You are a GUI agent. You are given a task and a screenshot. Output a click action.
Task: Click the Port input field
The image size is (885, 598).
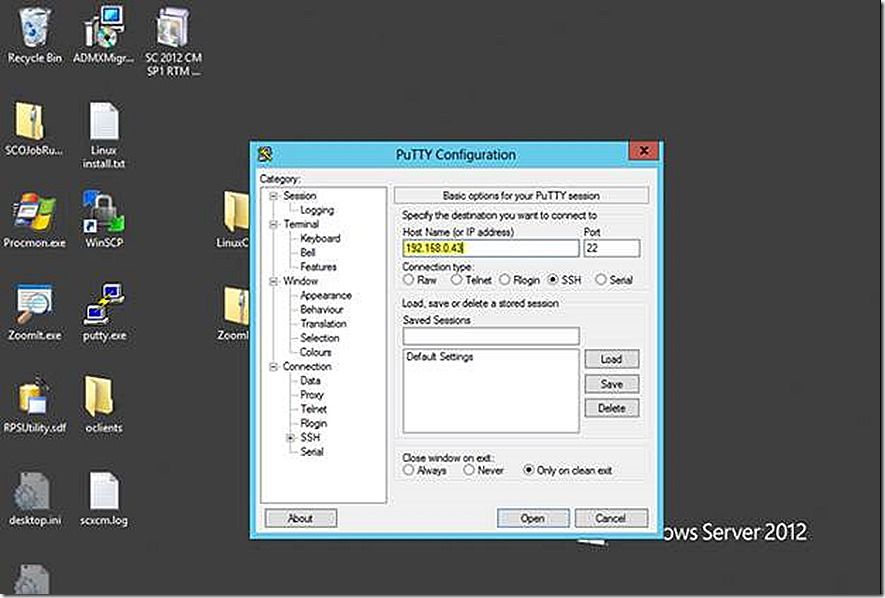612,248
